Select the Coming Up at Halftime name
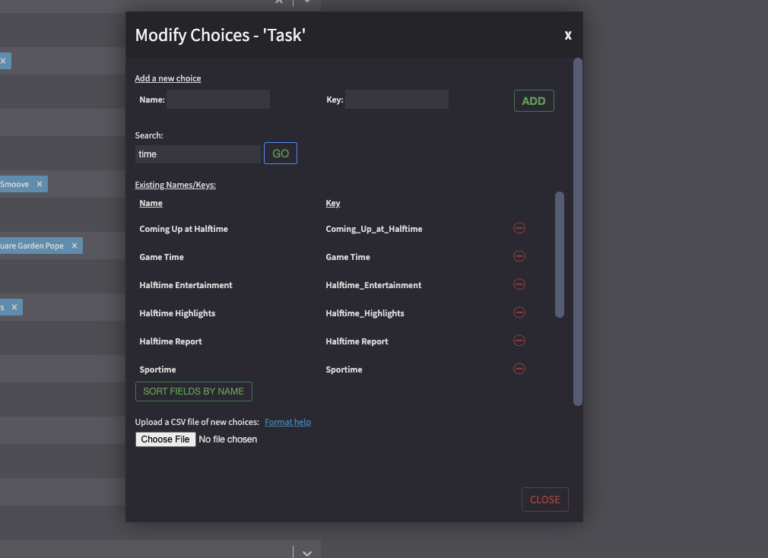The height and width of the screenshot is (558, 768). click(184, 229)
